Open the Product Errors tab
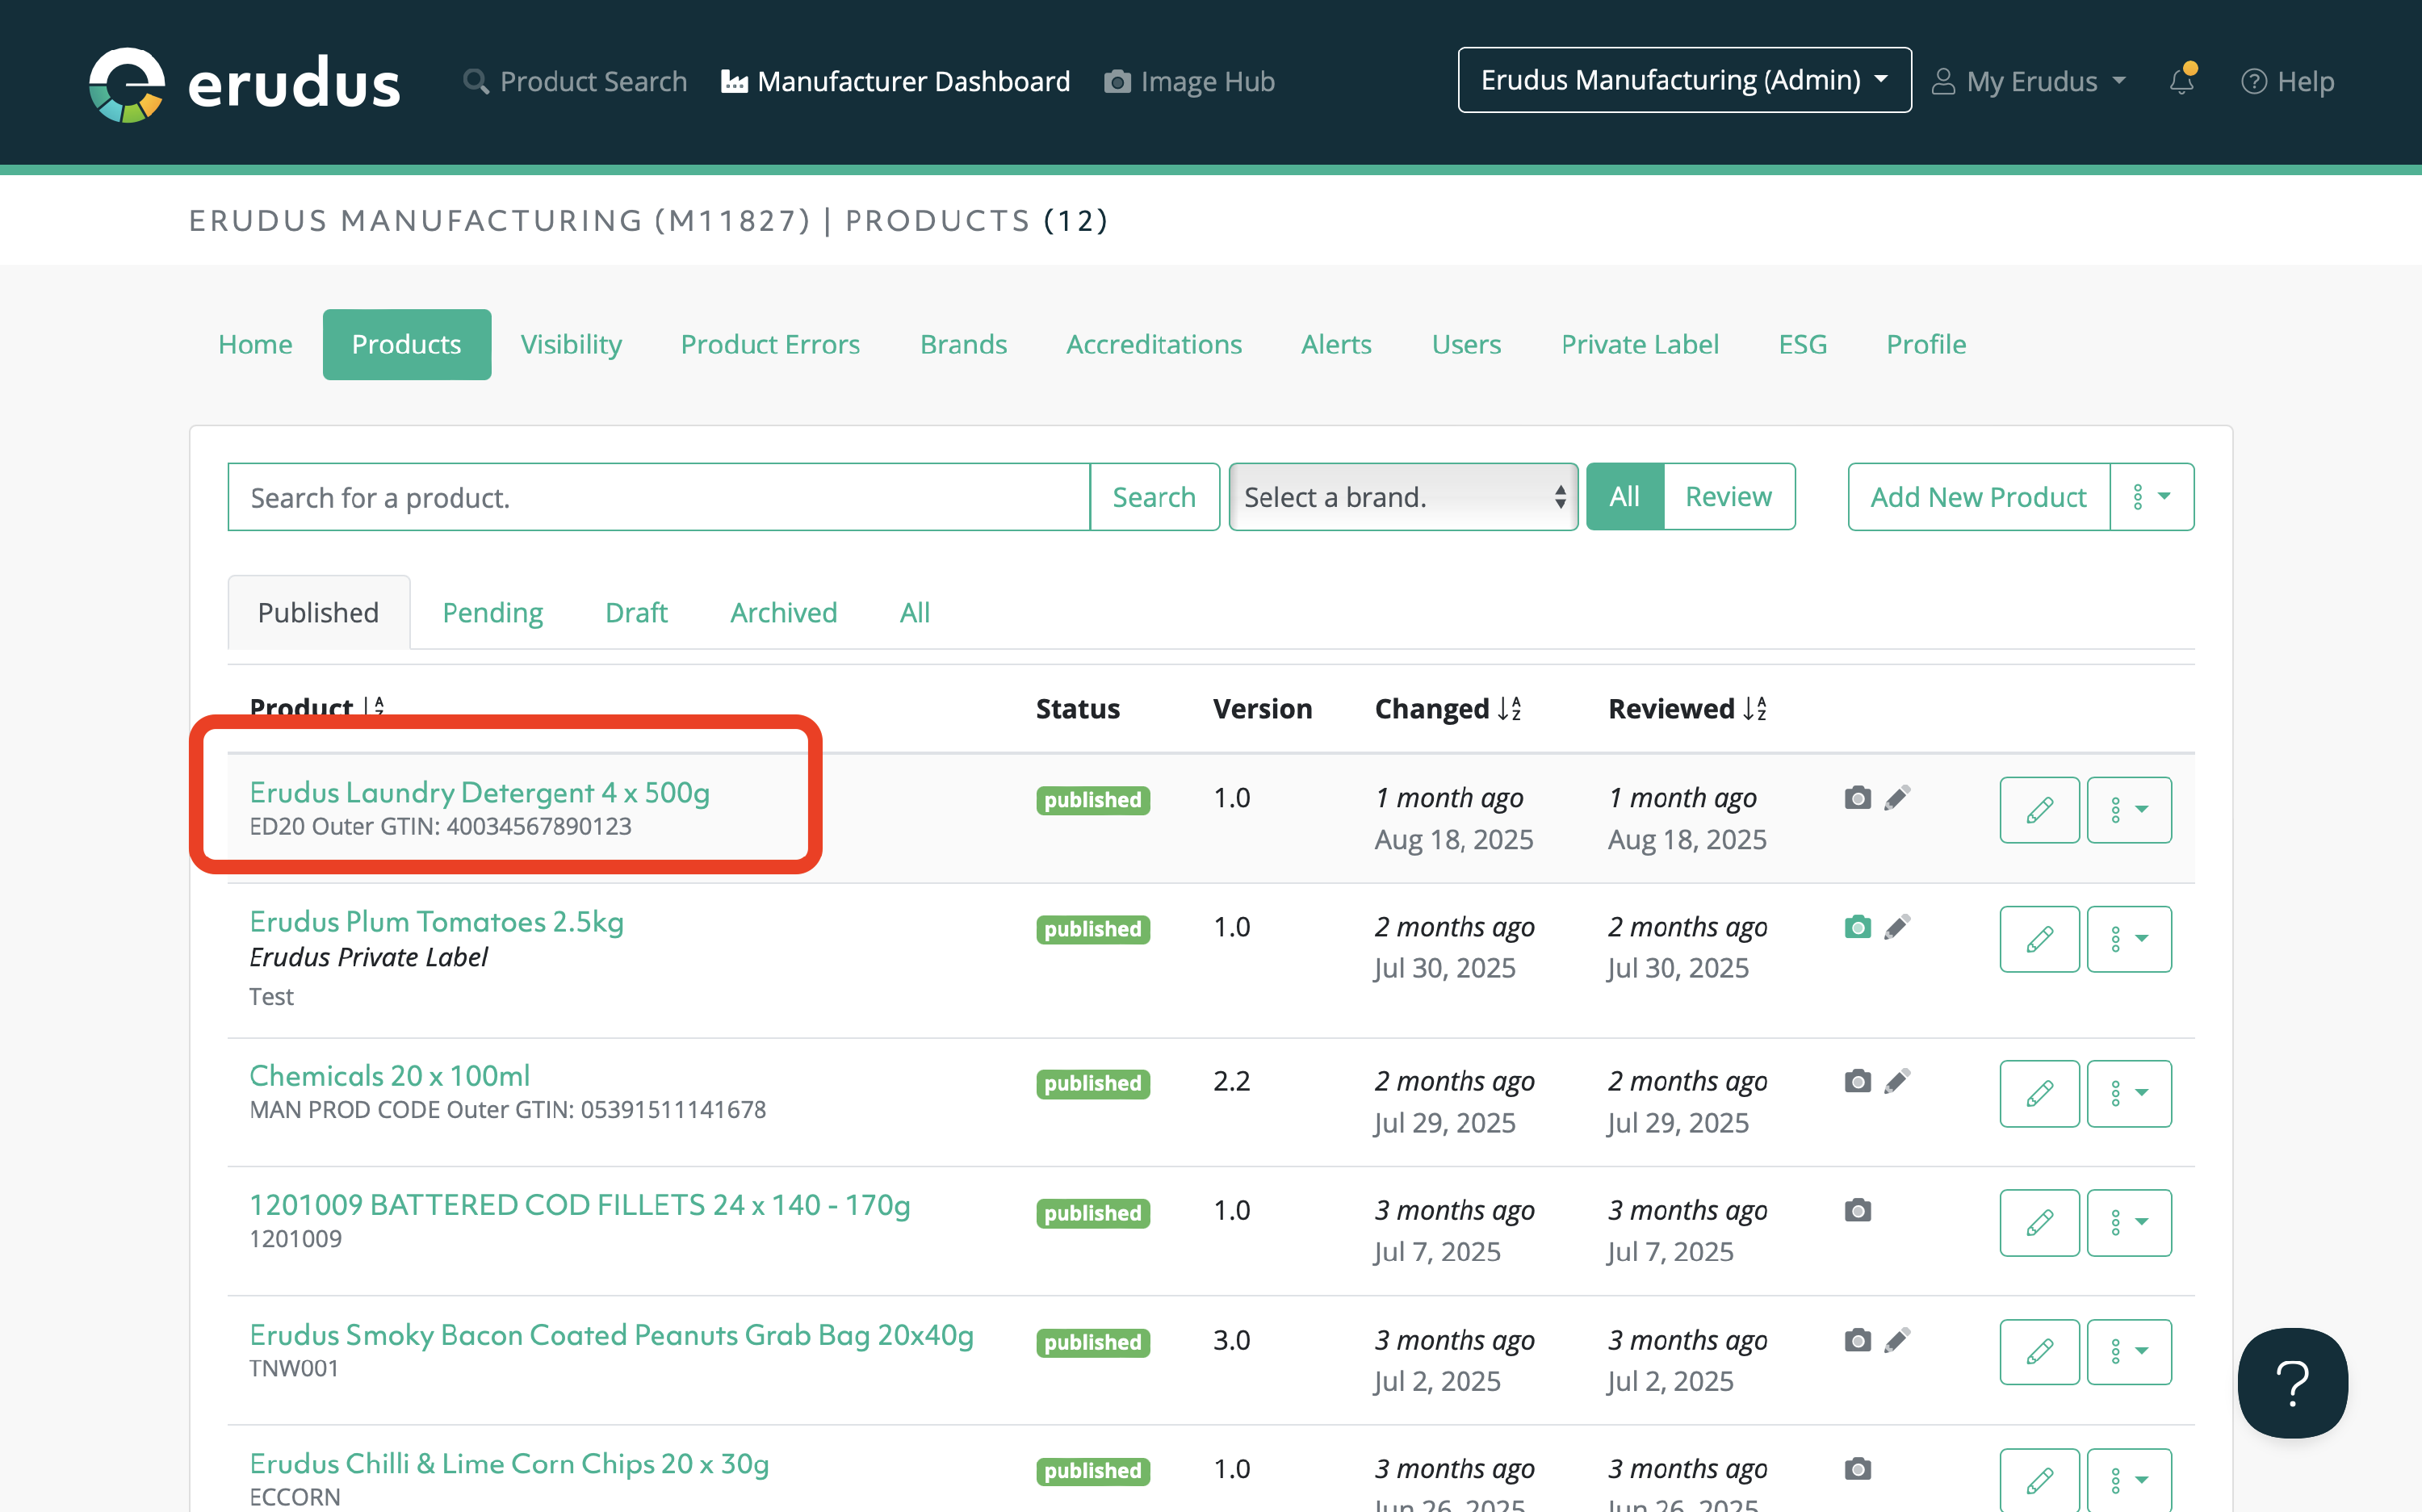 tap(770, 344)
